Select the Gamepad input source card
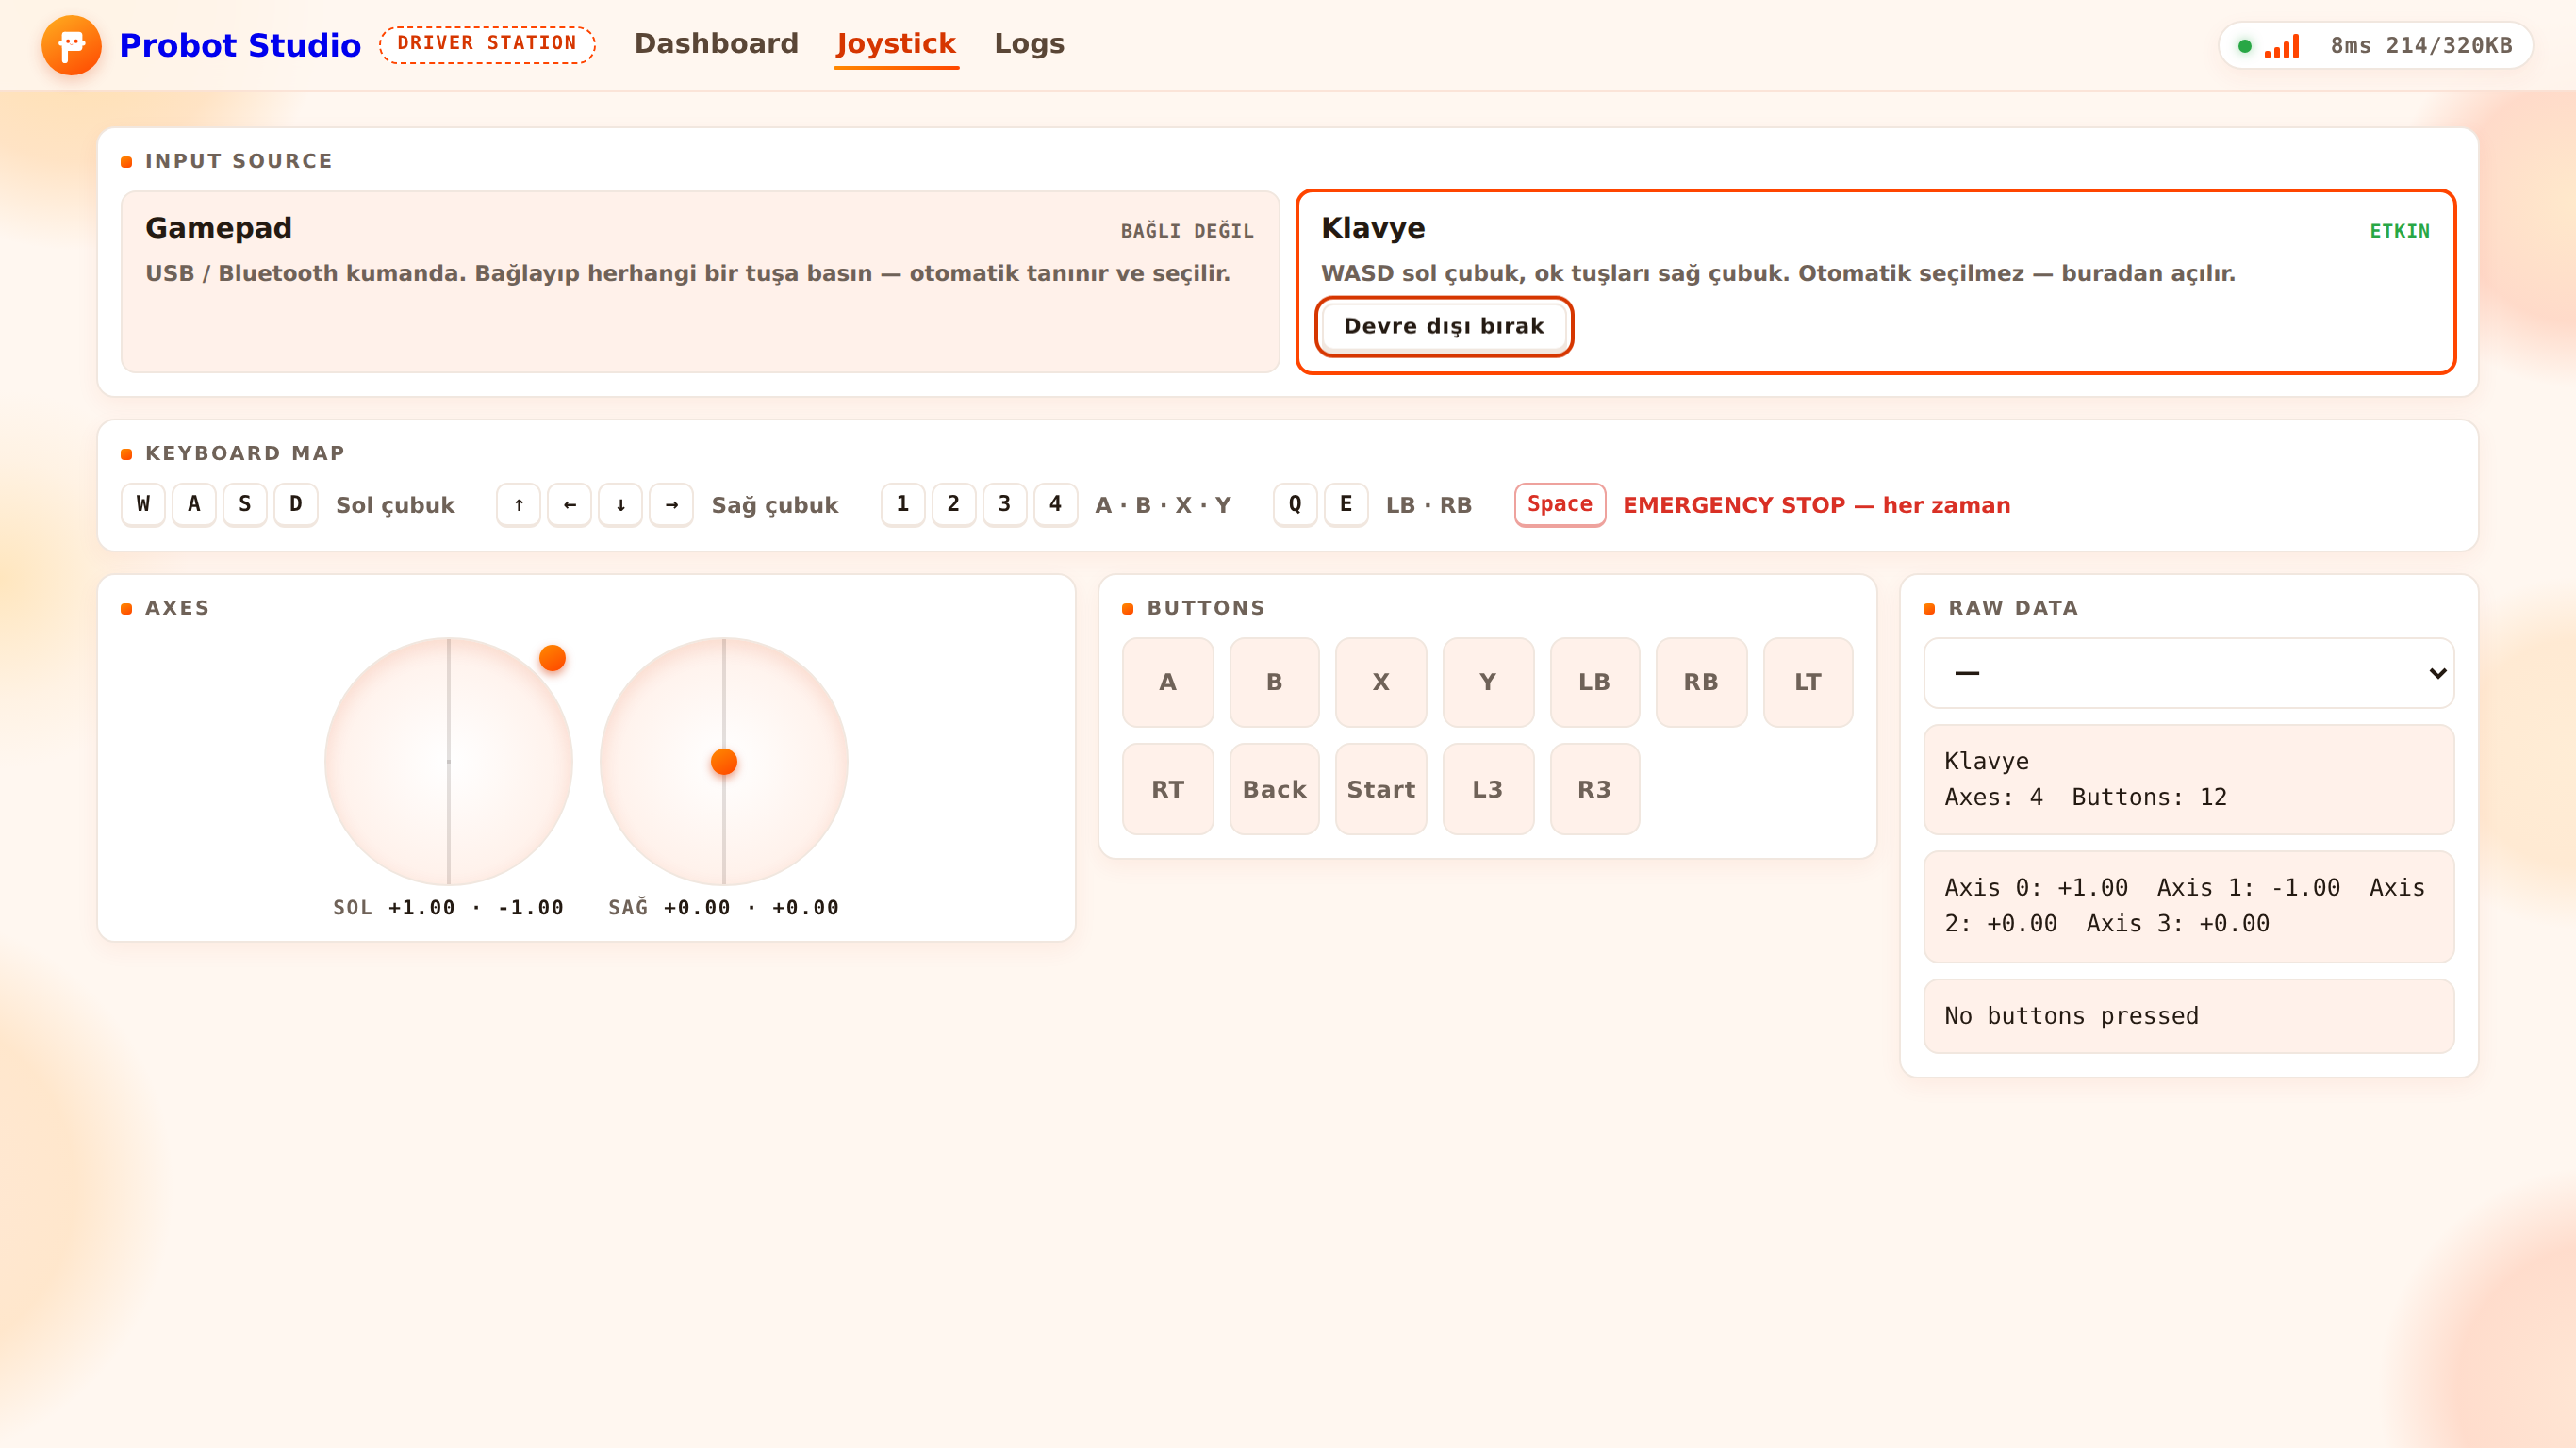 point(700,282)
